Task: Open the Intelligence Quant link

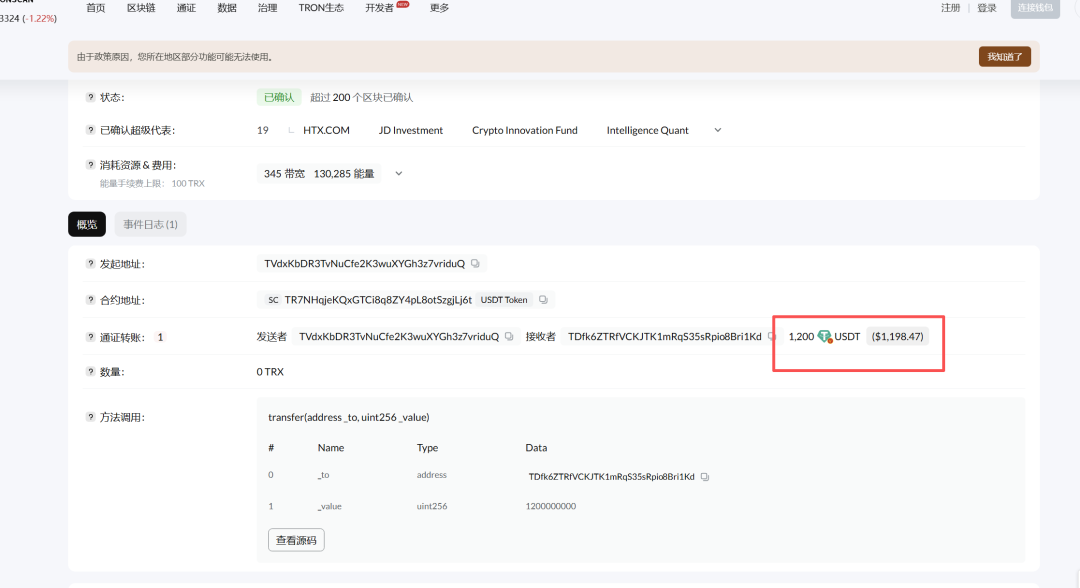Action: (x=647, y=130)
